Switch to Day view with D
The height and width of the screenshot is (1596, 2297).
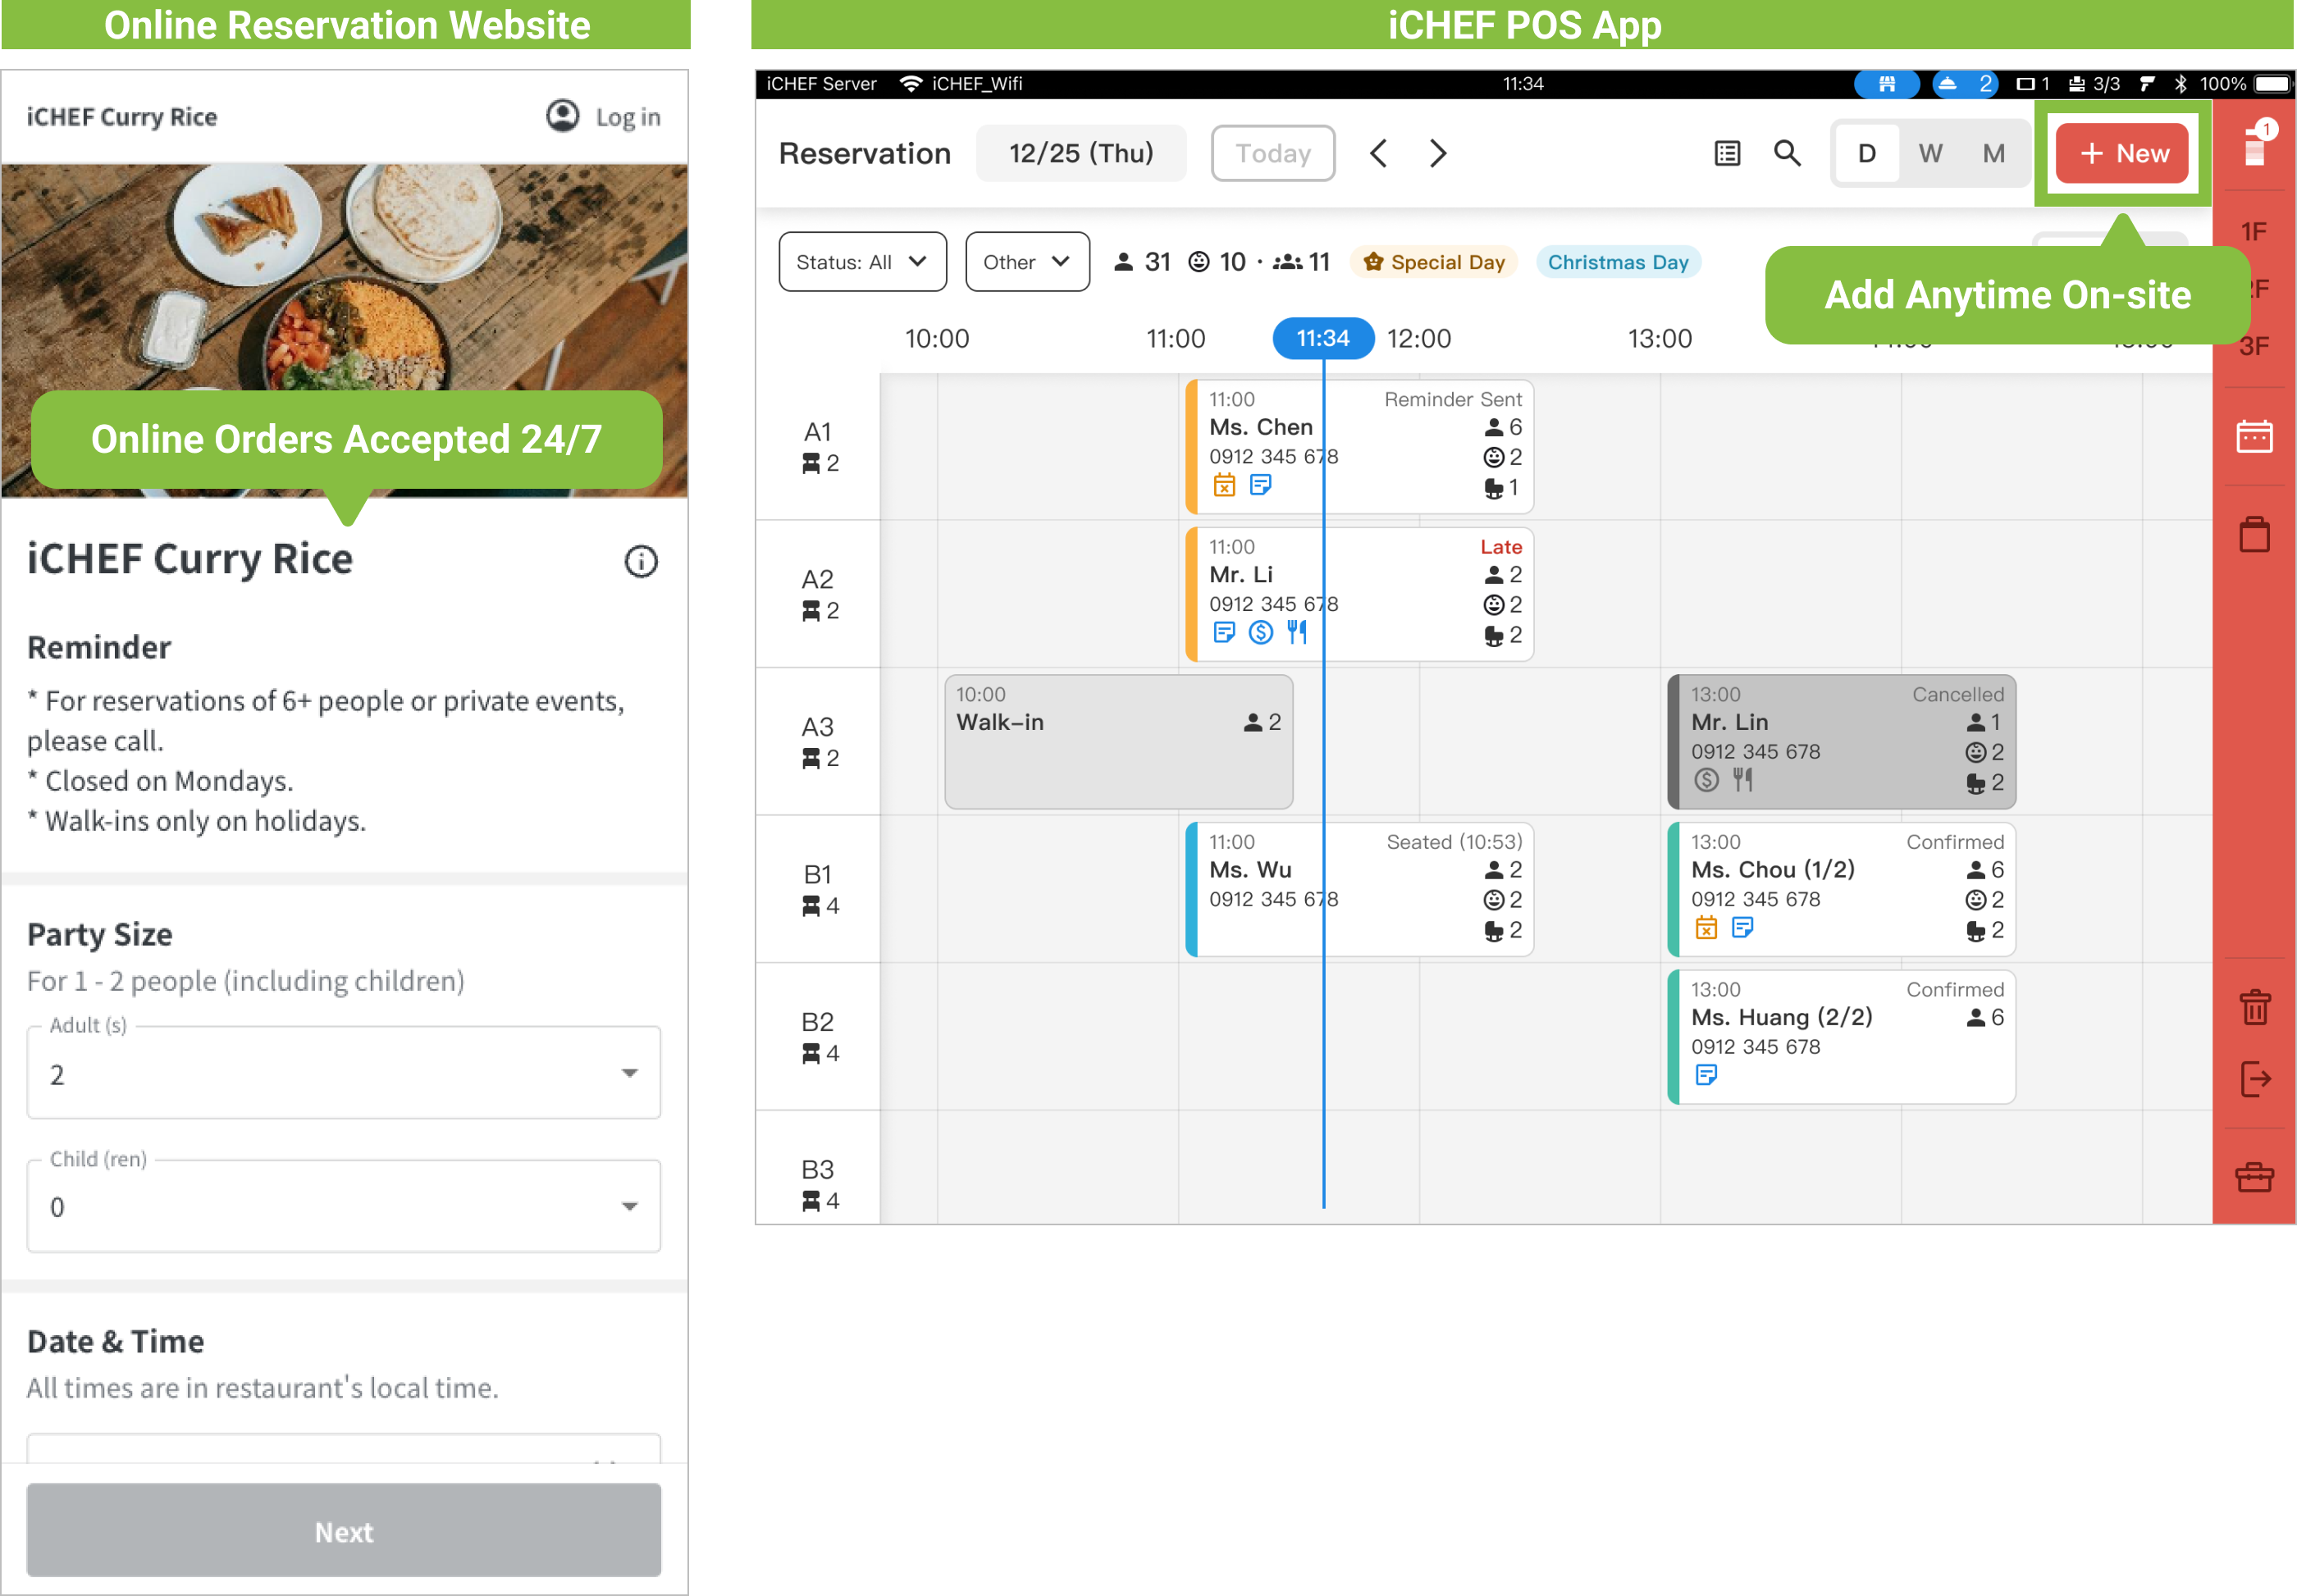pos(1866,153)
